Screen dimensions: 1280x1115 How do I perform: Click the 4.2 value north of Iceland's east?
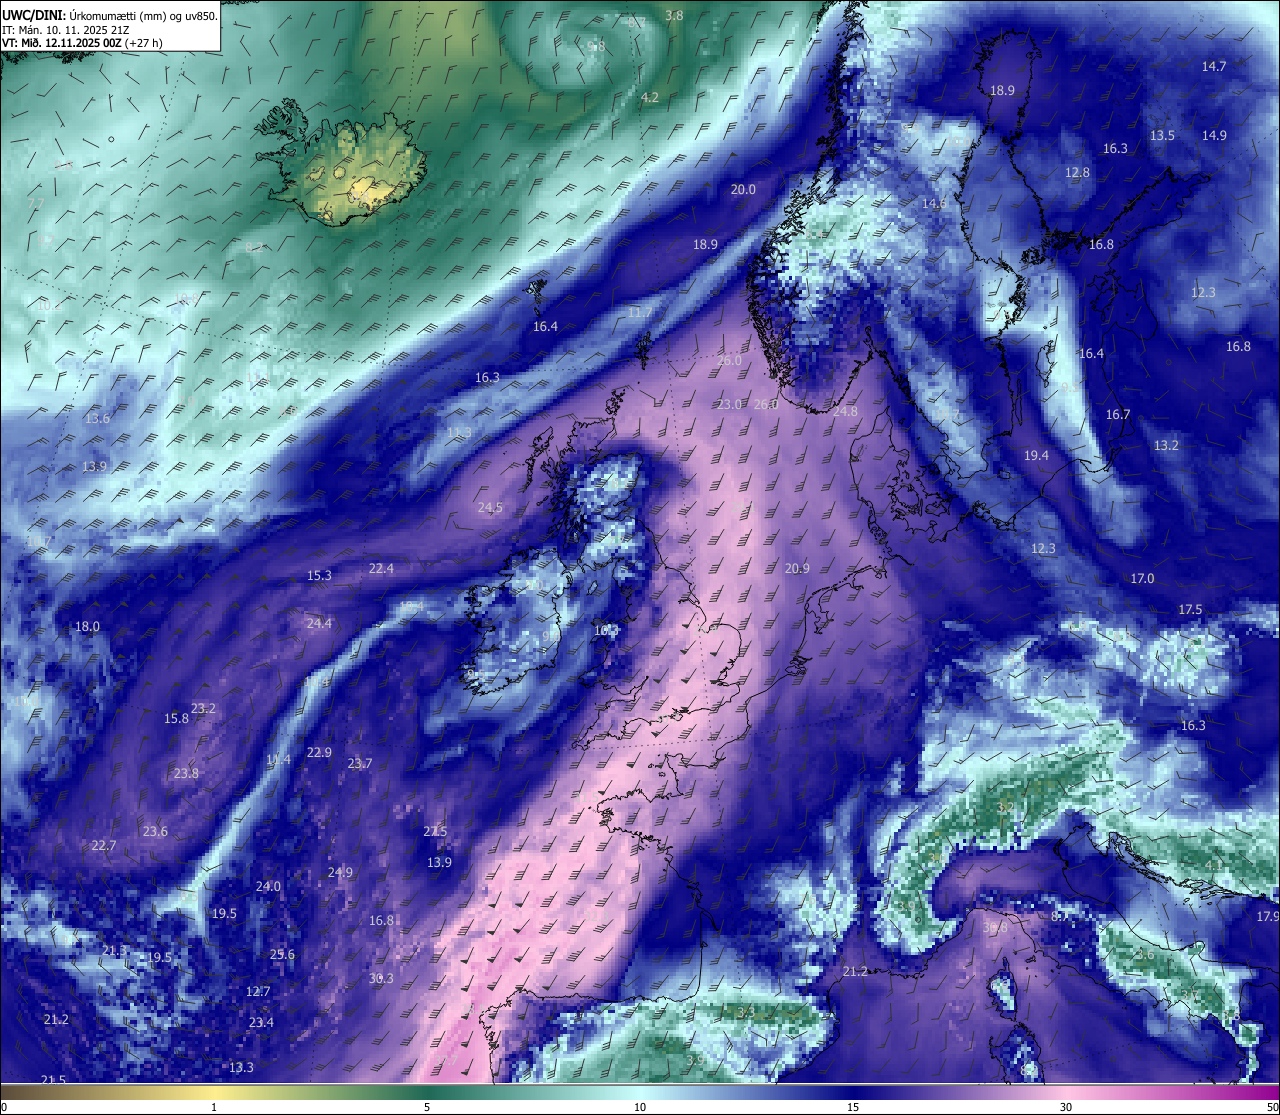pyautogui.click(x=650, y=97)
